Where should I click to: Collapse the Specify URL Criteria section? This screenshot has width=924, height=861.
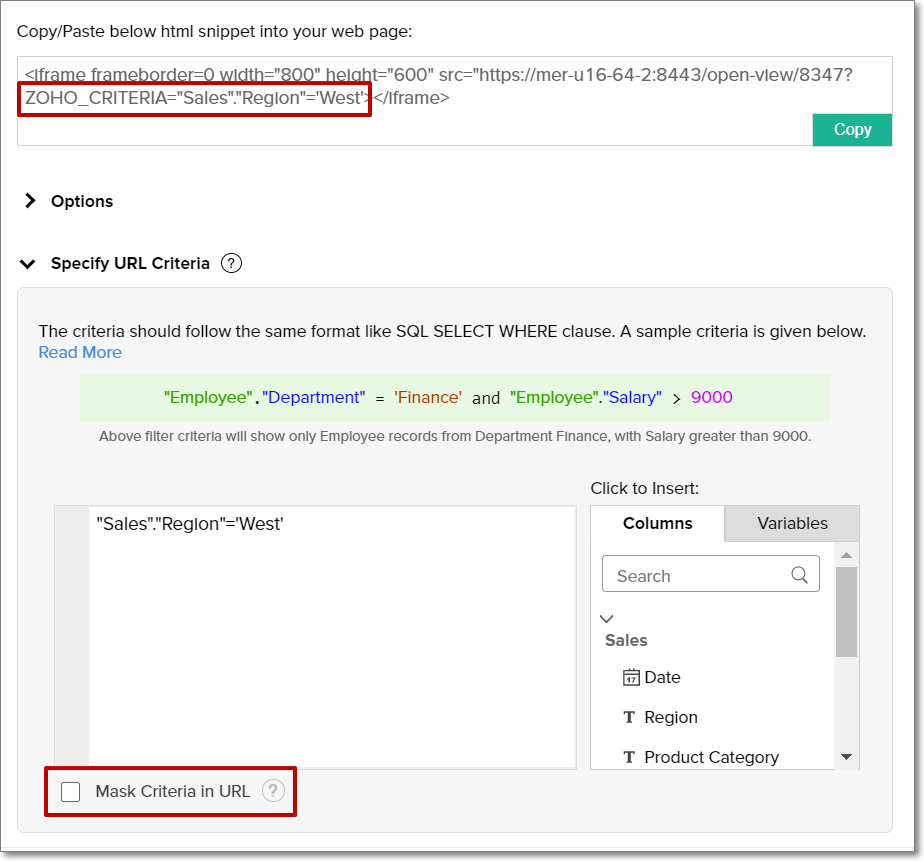pos(30,264)
